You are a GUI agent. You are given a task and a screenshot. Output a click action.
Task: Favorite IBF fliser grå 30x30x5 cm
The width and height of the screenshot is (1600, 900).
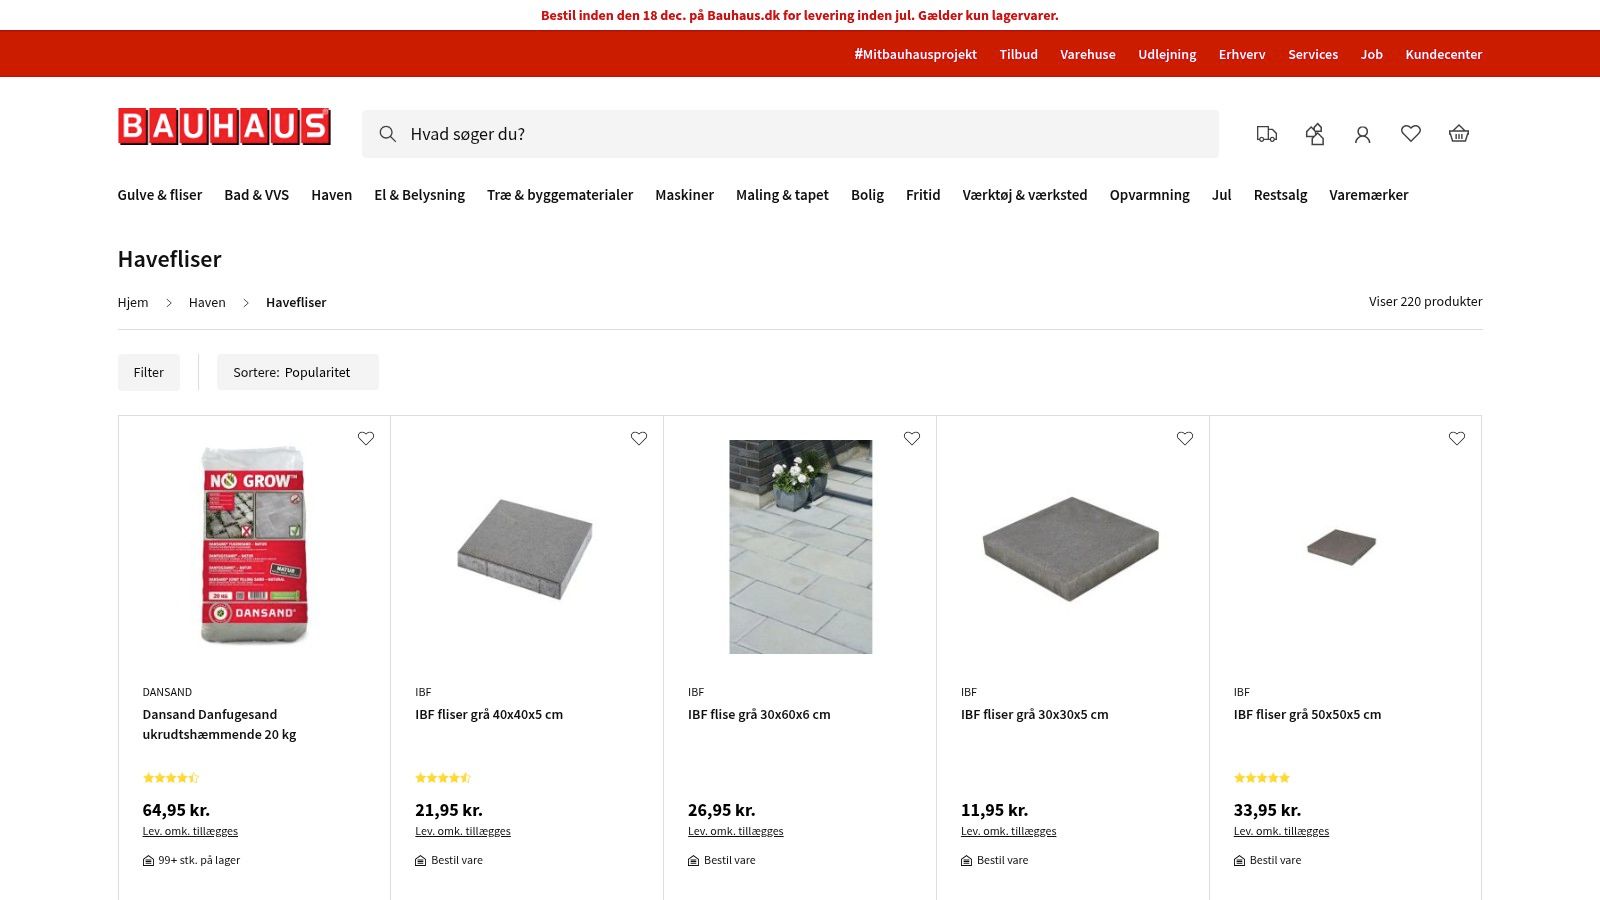pyautogui.click(x=1185, y=438)
